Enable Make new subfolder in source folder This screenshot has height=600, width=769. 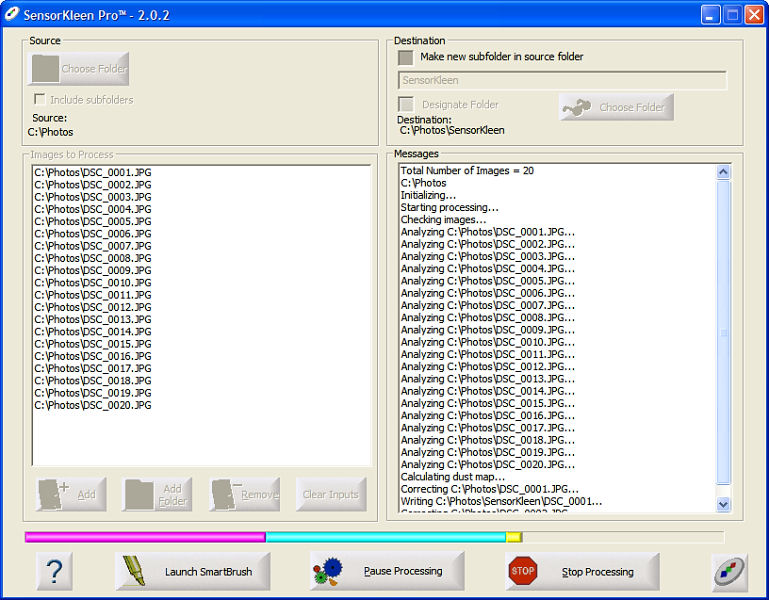[x=406, y=57]
